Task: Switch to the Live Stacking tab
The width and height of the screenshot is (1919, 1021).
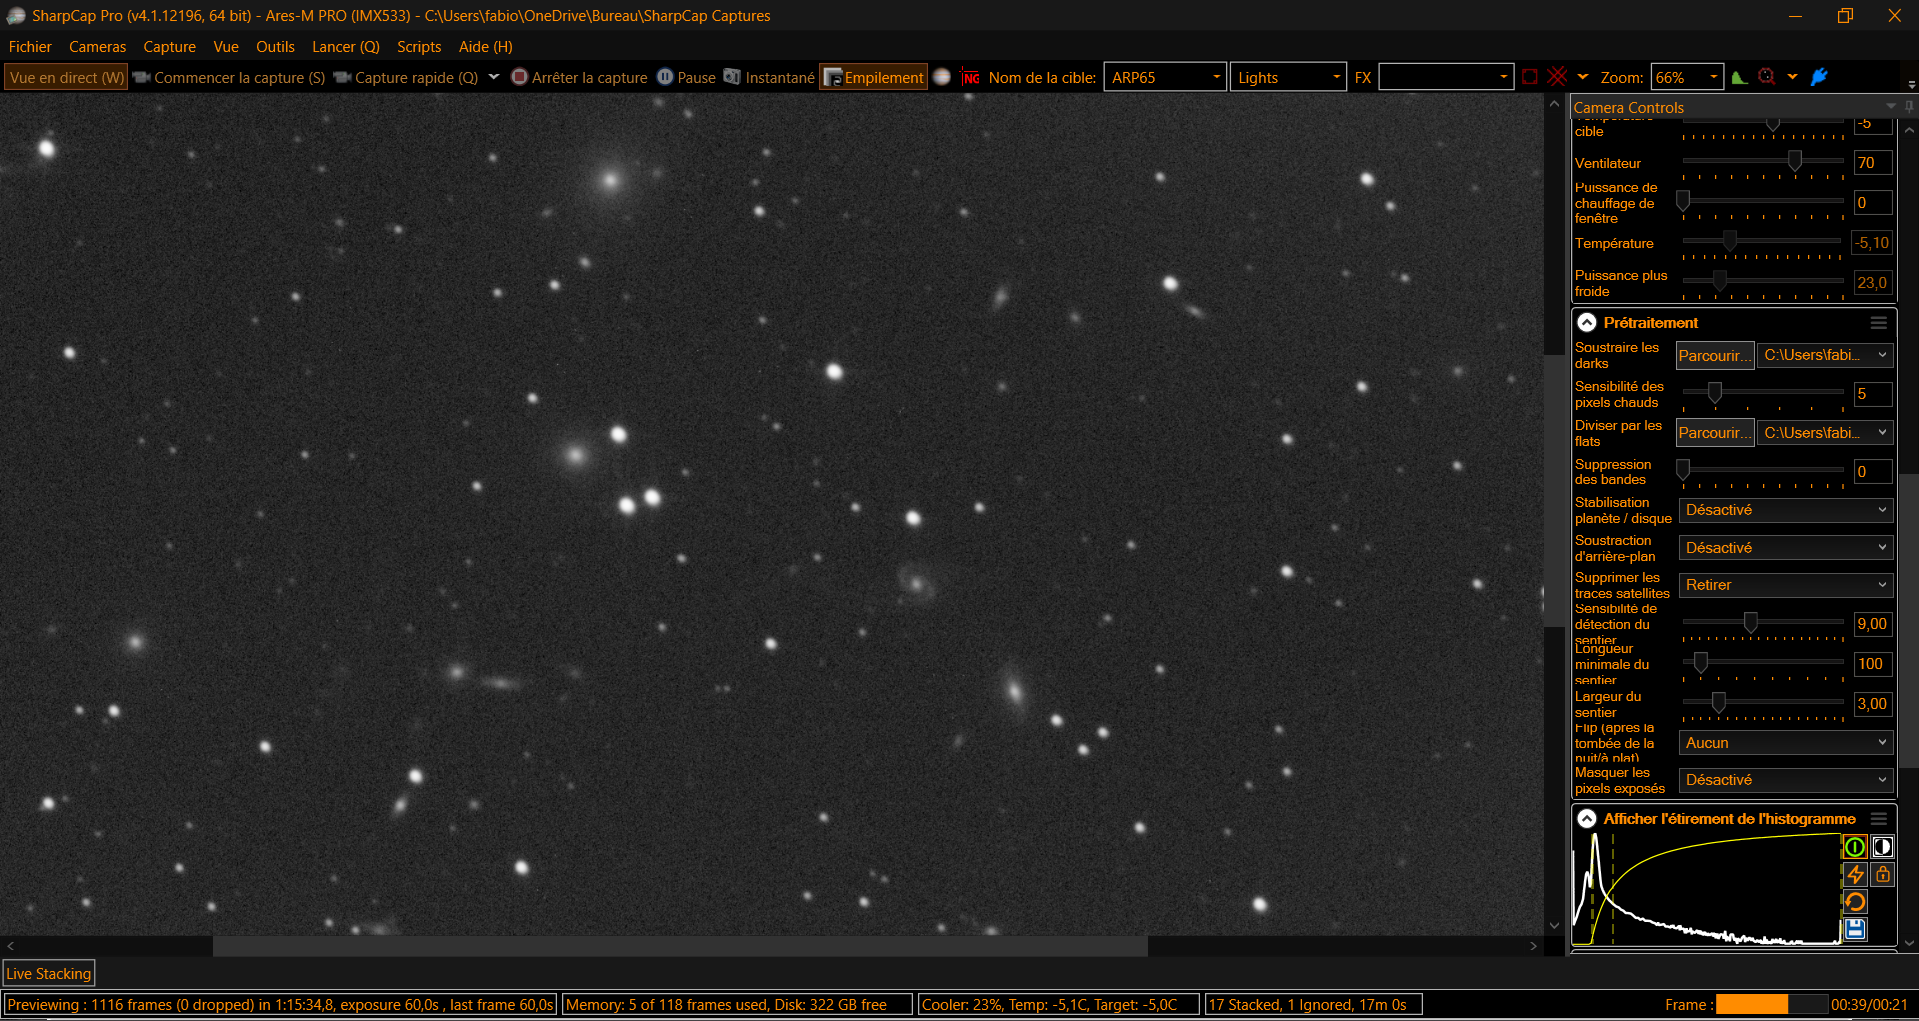Action: point(49,973)
